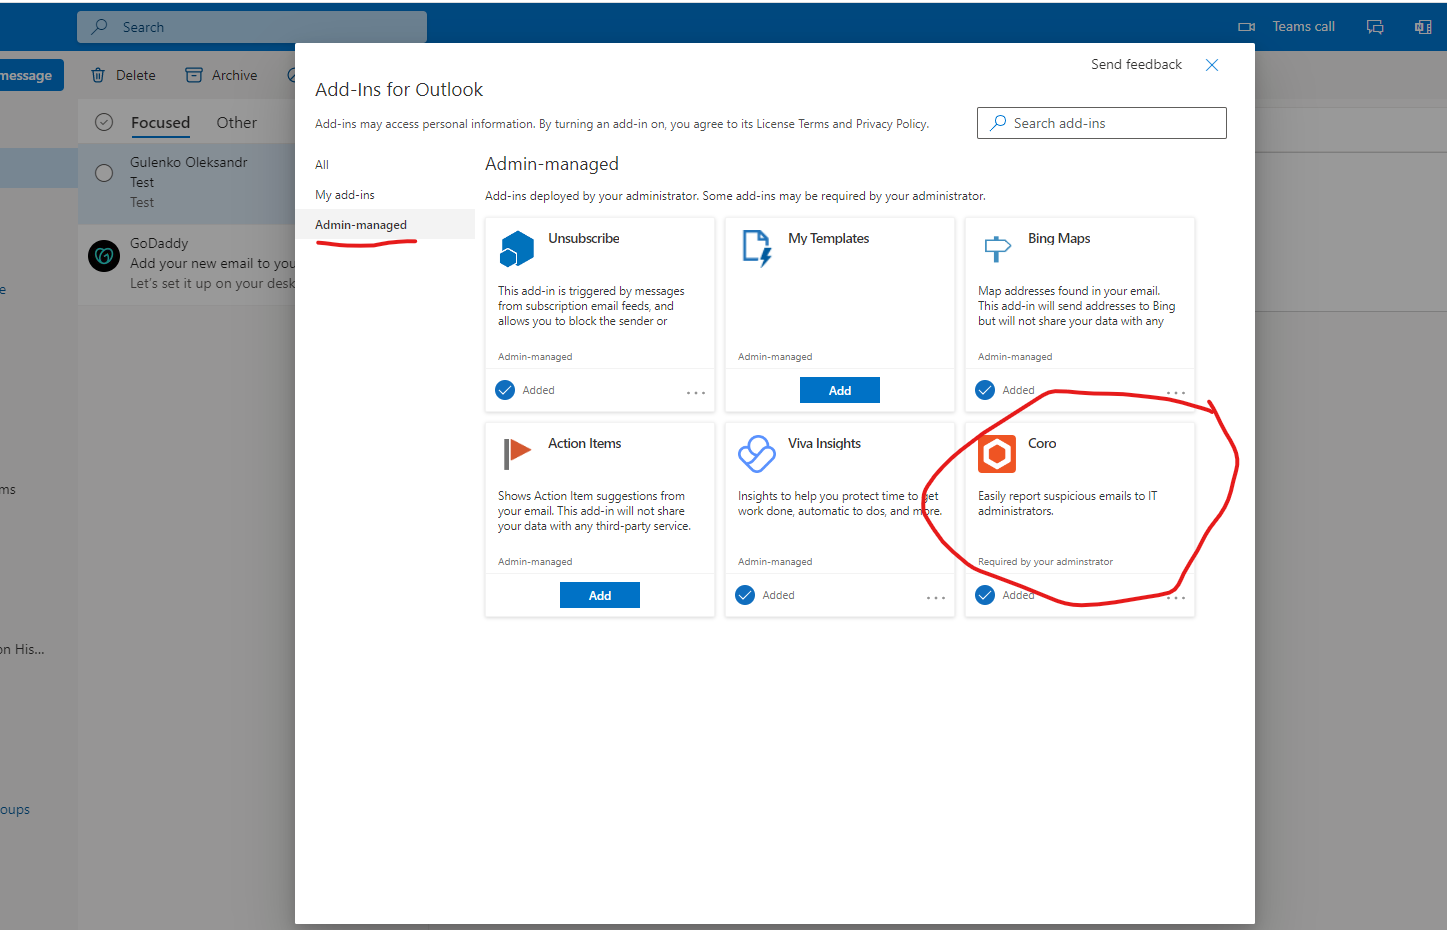
Task: Click in the Search add-ins field
Action: tap(1102, 123)
